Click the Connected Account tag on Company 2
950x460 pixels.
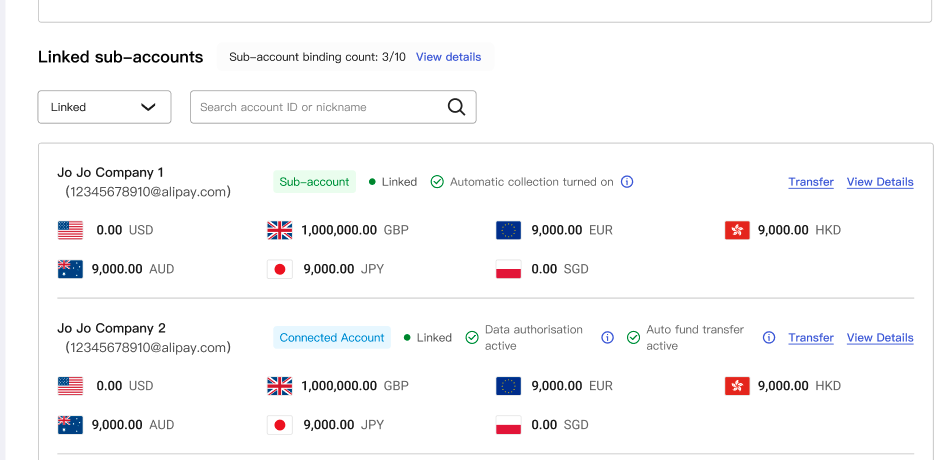point(332,338)
